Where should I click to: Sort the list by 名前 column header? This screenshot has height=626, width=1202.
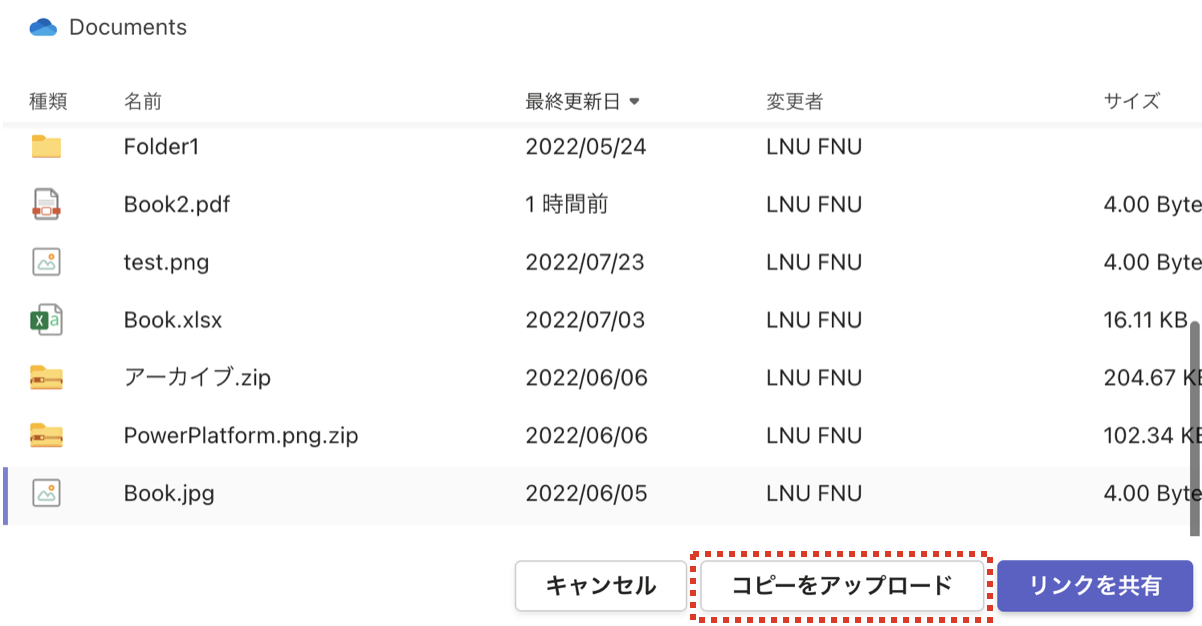[143, 101]
